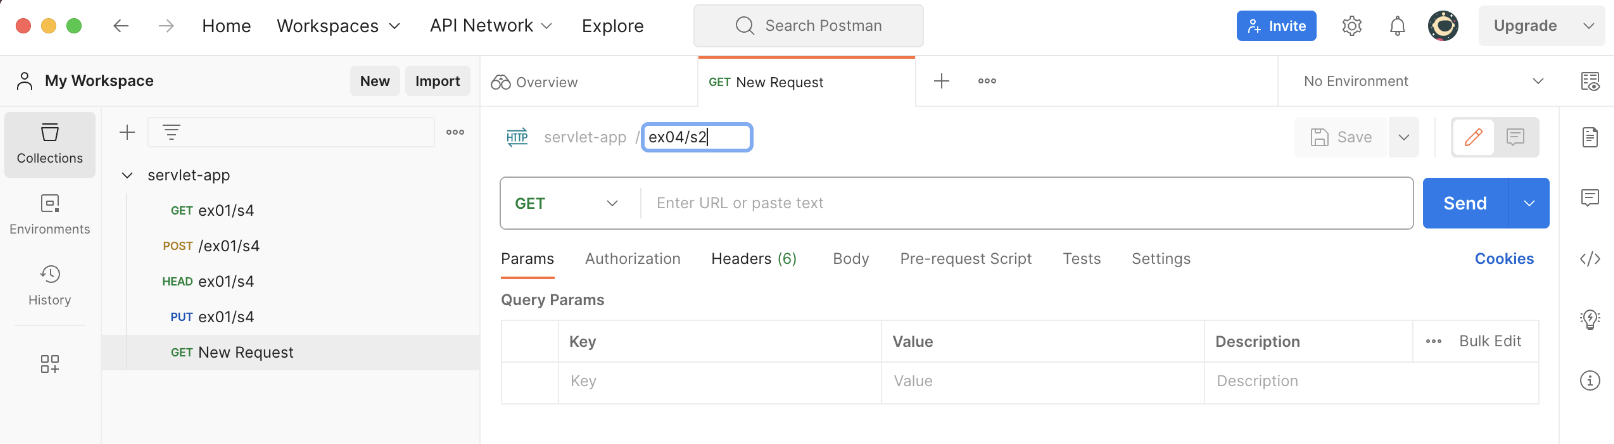The height and width of the screenshot is (444, 1614).
Task: Click the Import button
Action: (x=438, y=81)
